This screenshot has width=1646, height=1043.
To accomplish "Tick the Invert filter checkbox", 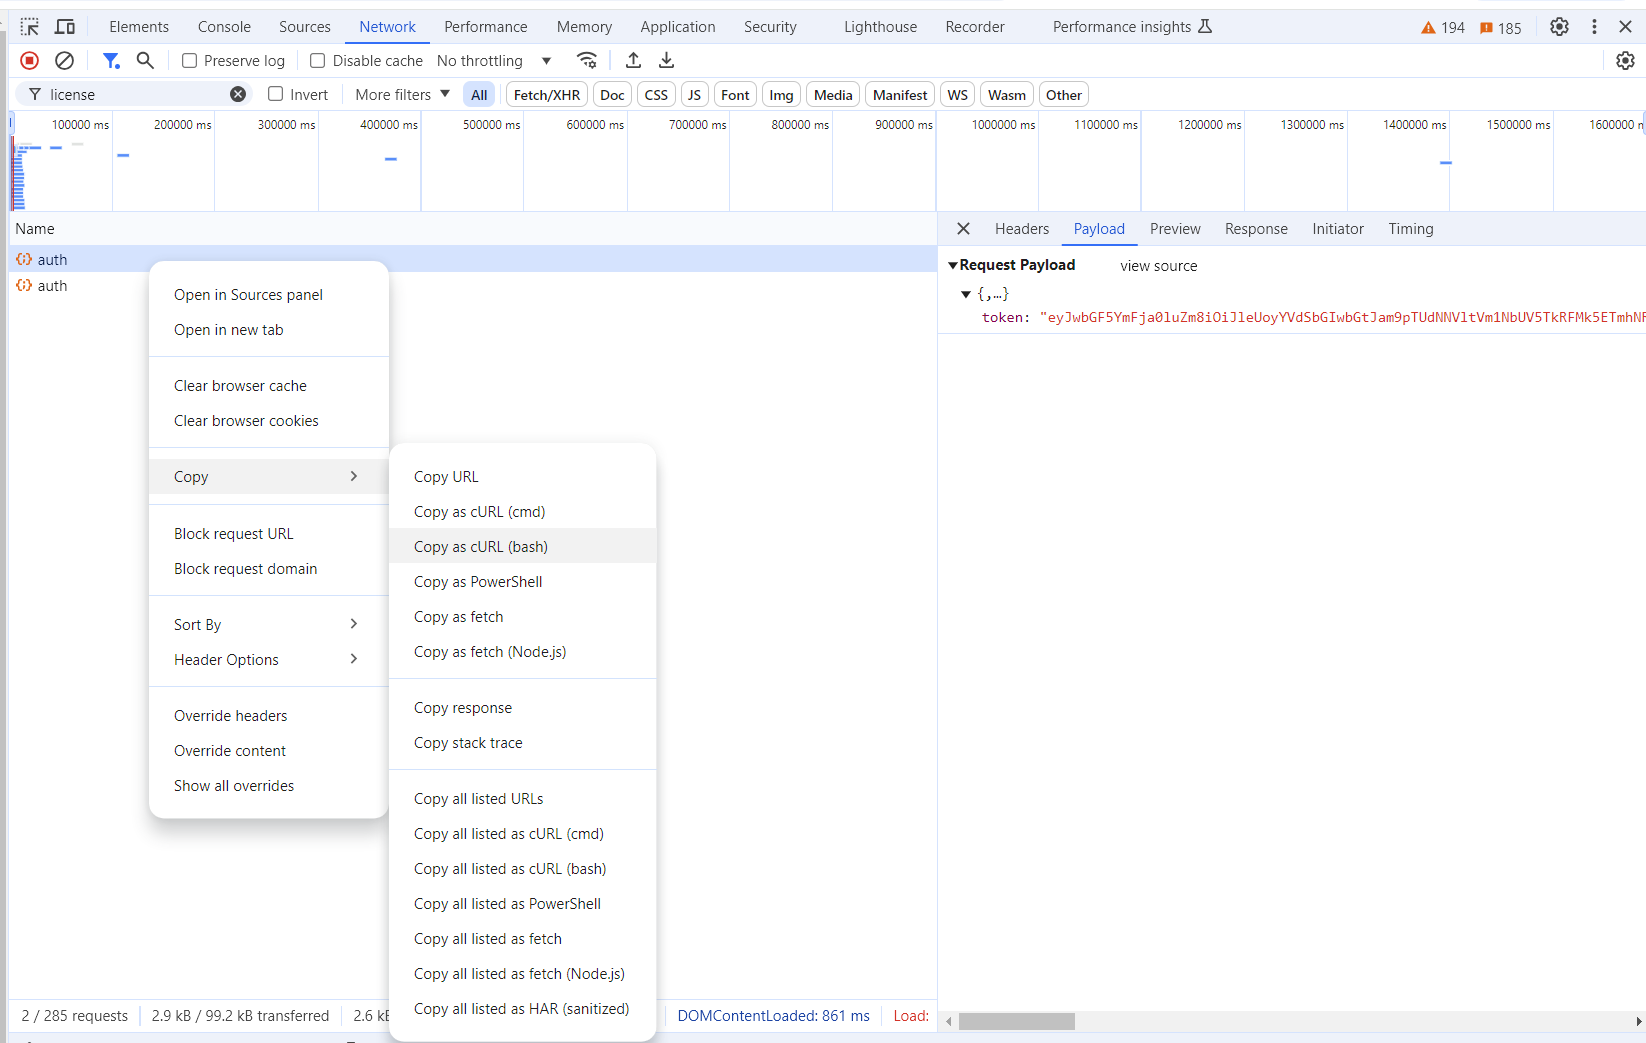I will point(276,94).
